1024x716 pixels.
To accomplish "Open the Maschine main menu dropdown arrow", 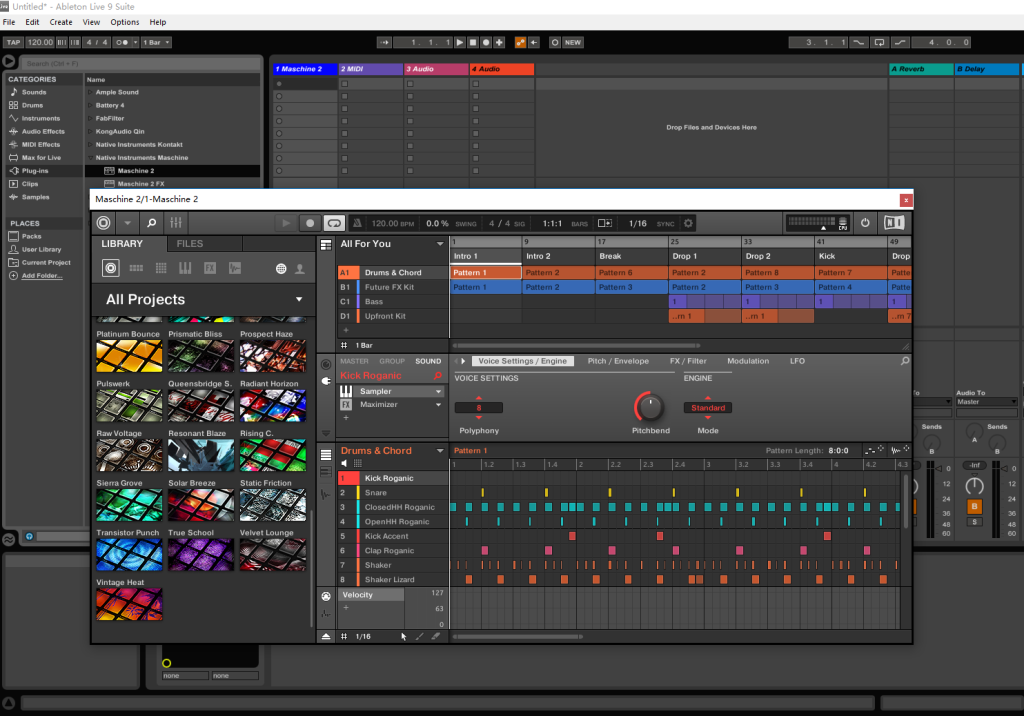I will pyautogui.click(x=127, y=223).
